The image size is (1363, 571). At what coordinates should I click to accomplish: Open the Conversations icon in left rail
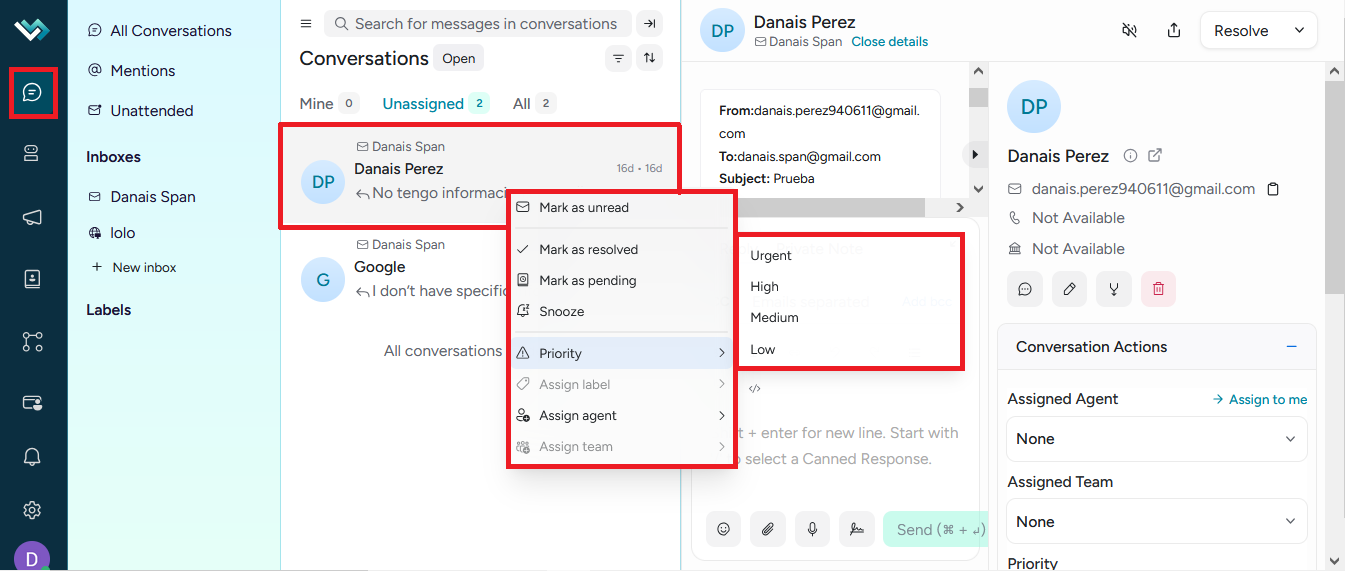pyautogui.click(x=32, y=93)
